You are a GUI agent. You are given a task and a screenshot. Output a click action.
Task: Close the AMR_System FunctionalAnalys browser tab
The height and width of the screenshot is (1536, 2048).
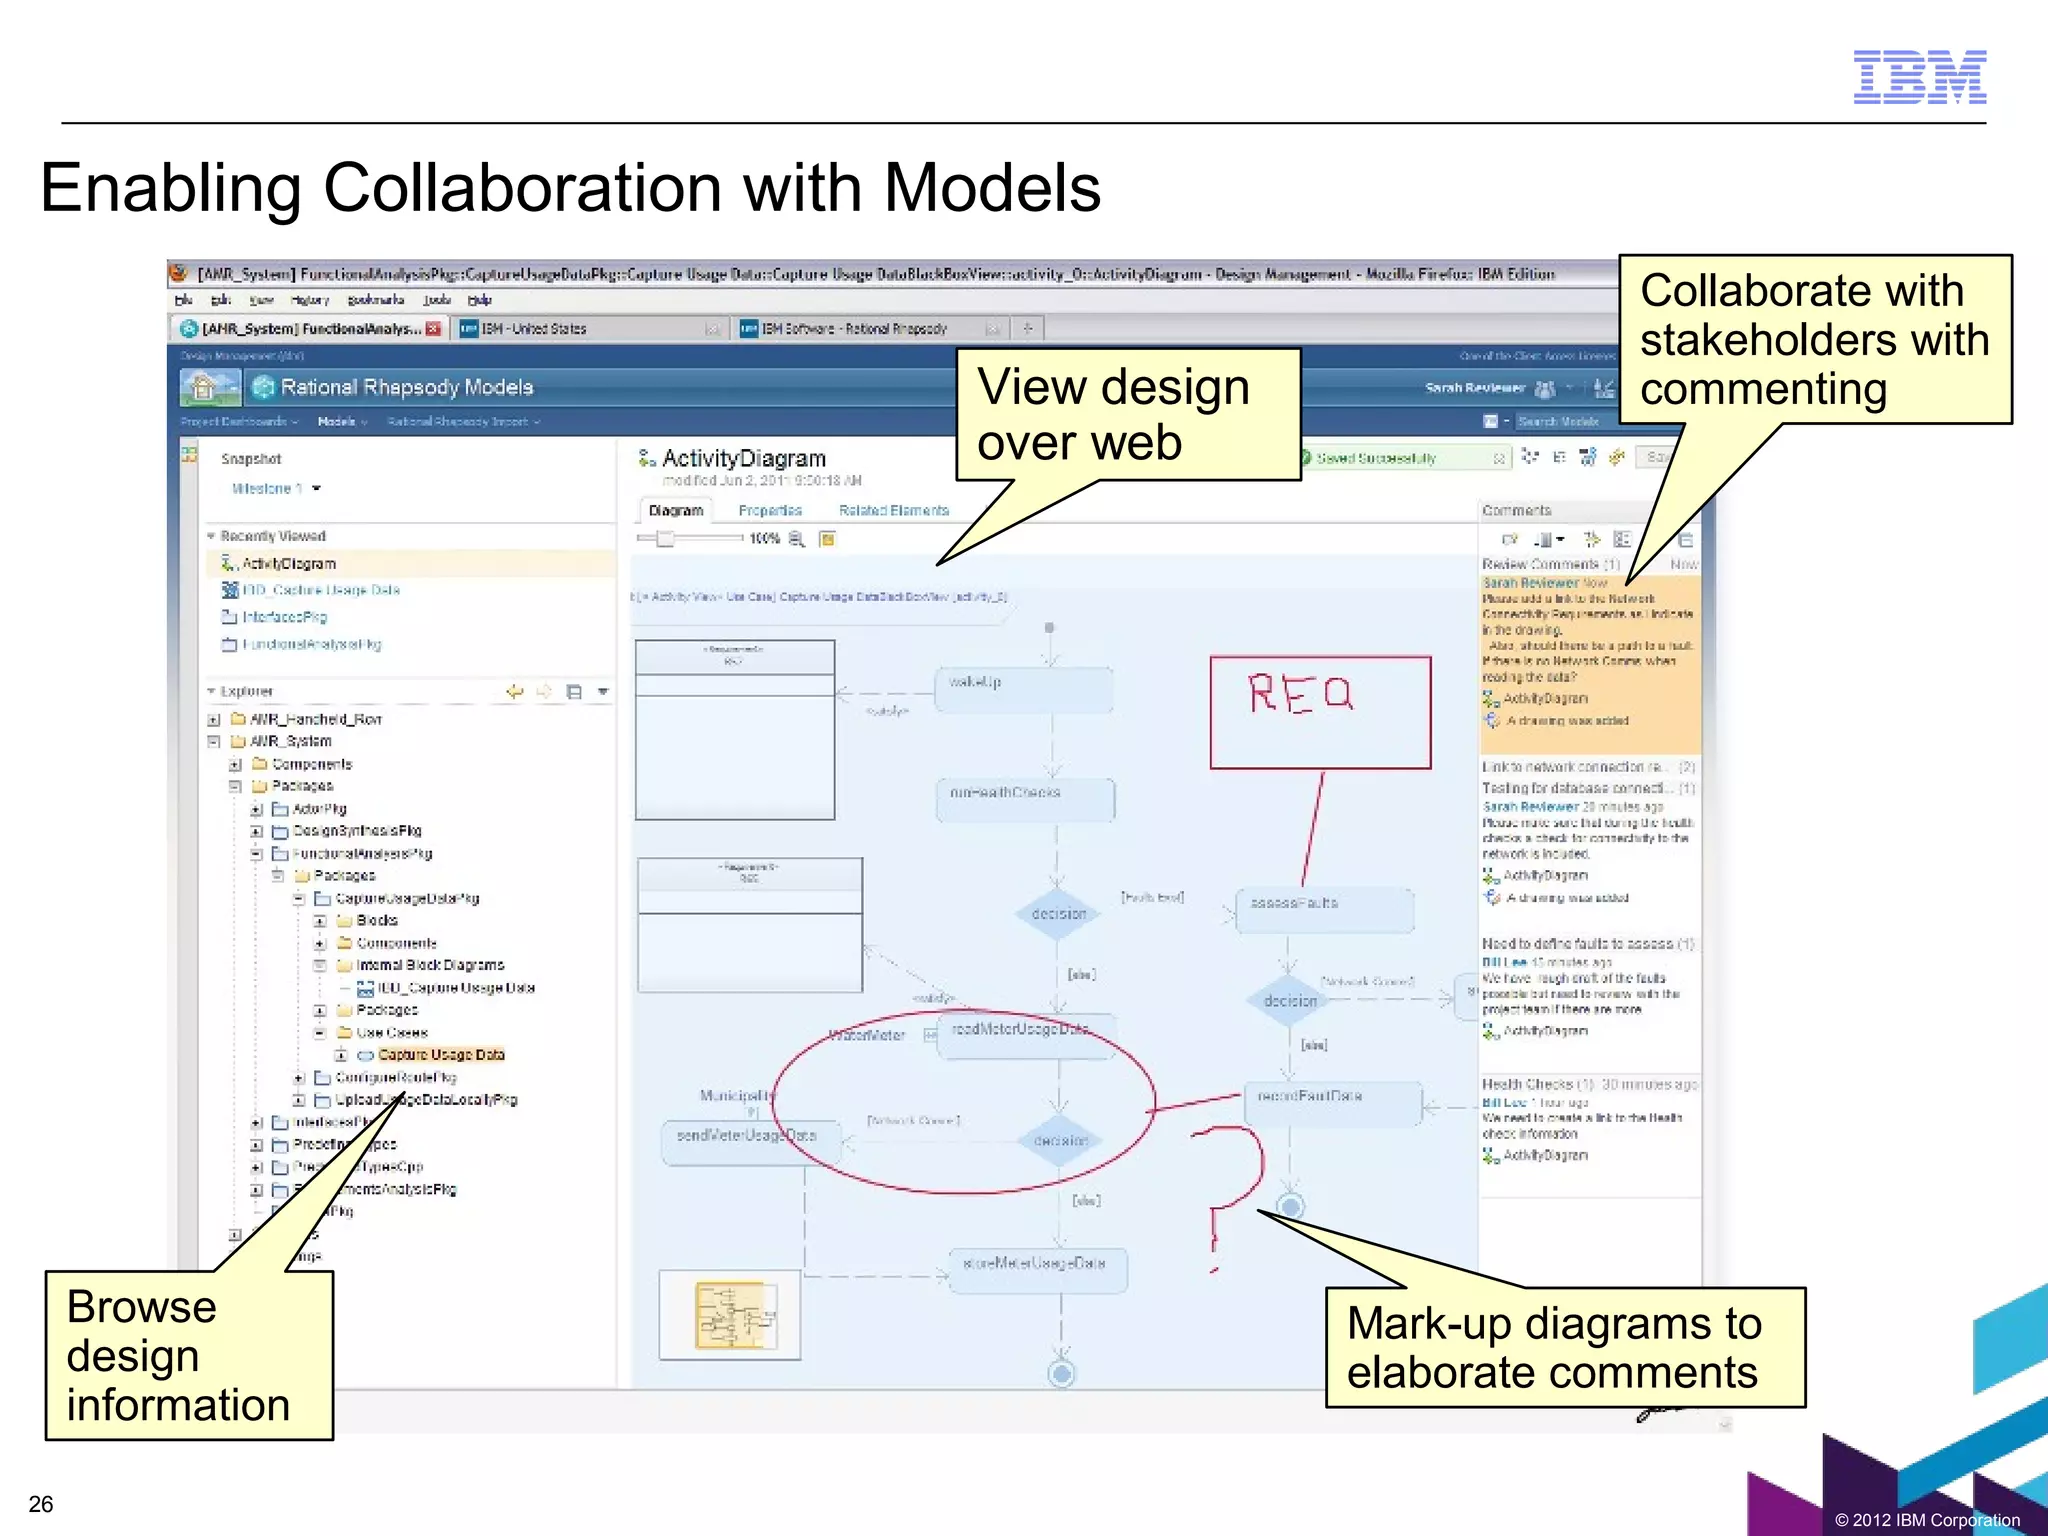click(433, 328)
